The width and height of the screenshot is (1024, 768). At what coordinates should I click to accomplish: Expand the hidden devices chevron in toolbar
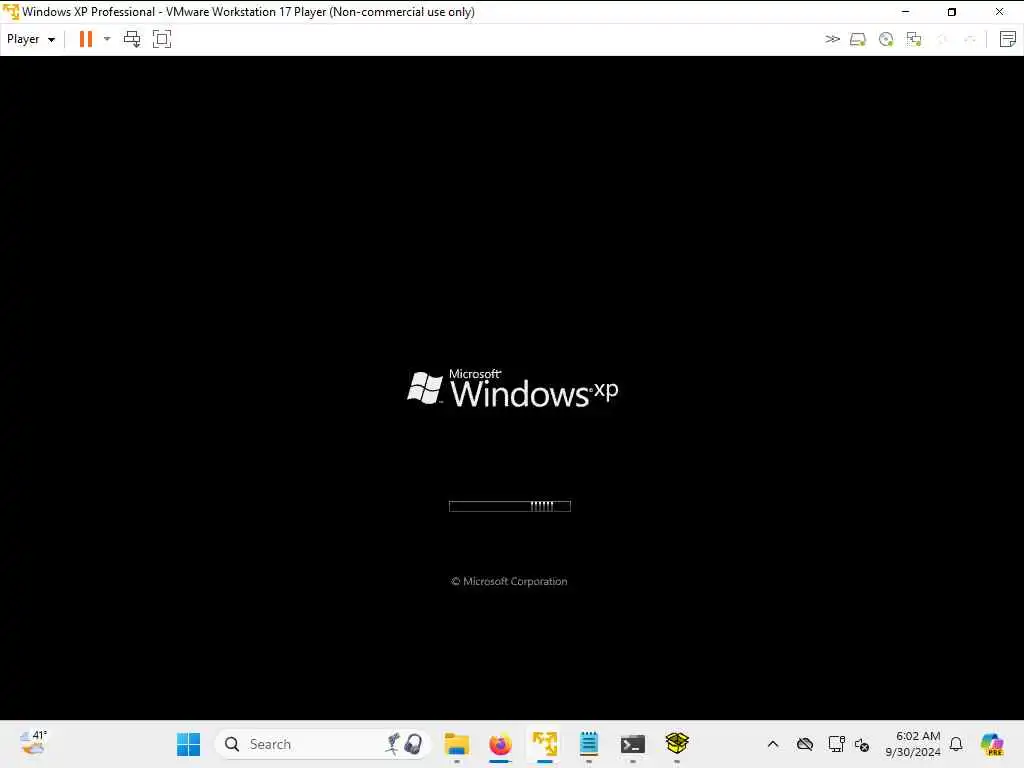pos(832,39)
